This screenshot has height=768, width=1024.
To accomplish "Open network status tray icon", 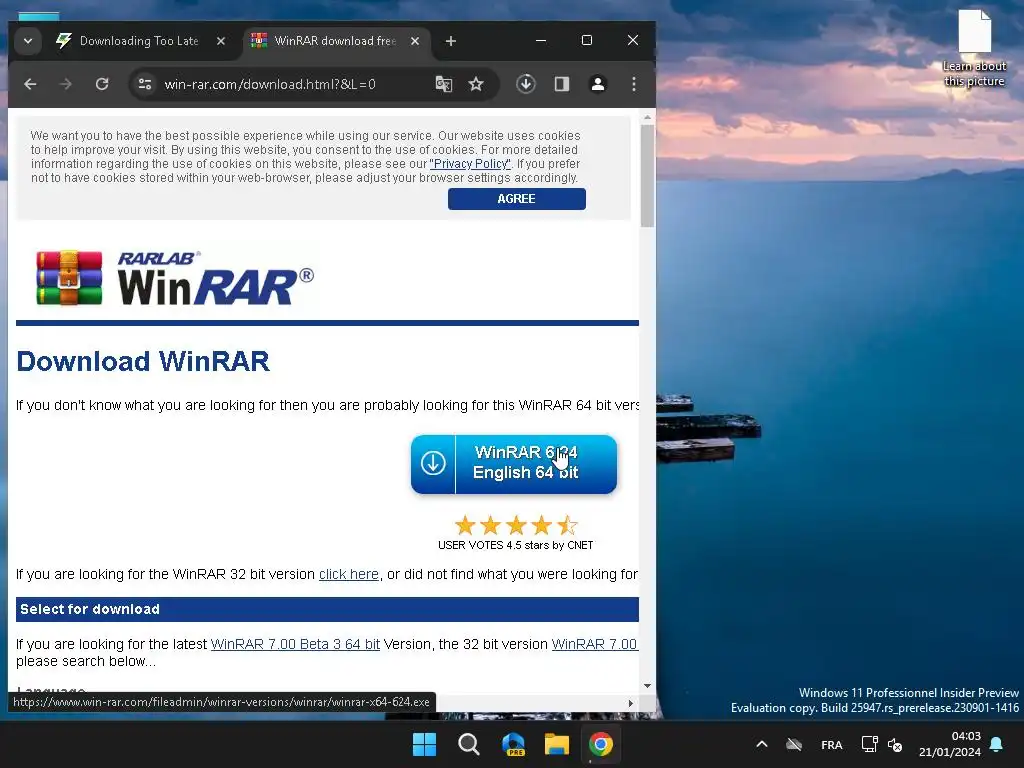I will point(869,744).
